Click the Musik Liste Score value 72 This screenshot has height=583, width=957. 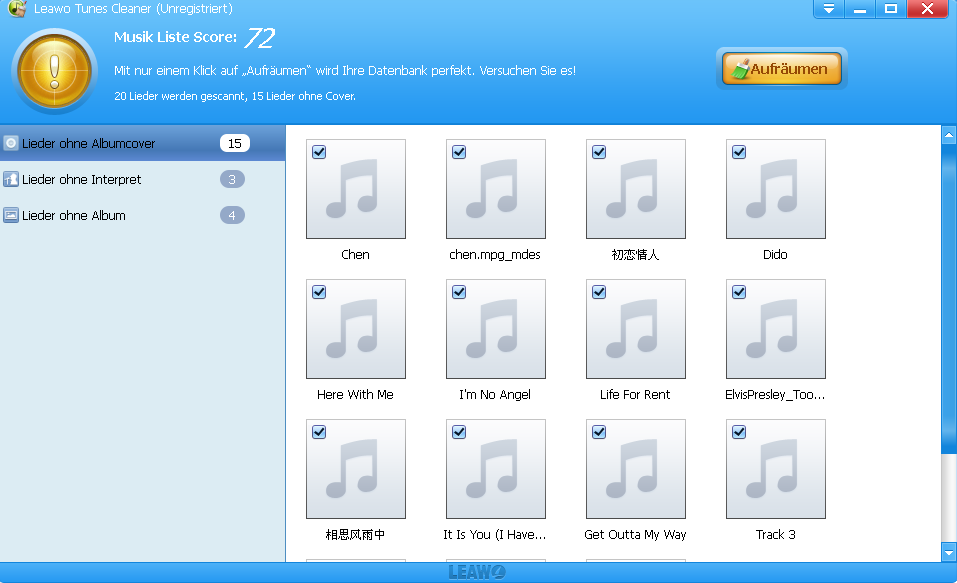click(x=260, y=37)
